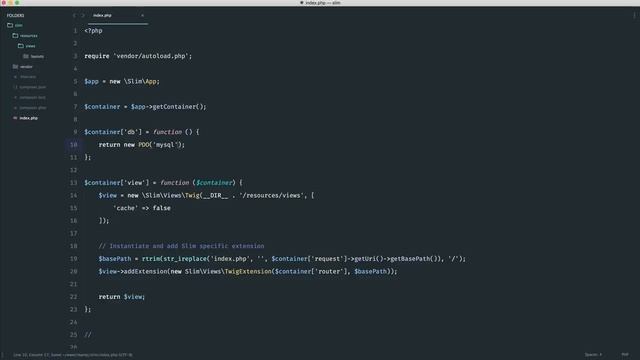The image size is (640, 360).
Task: Click gutter line number 13
Action: tap(73, 182)
